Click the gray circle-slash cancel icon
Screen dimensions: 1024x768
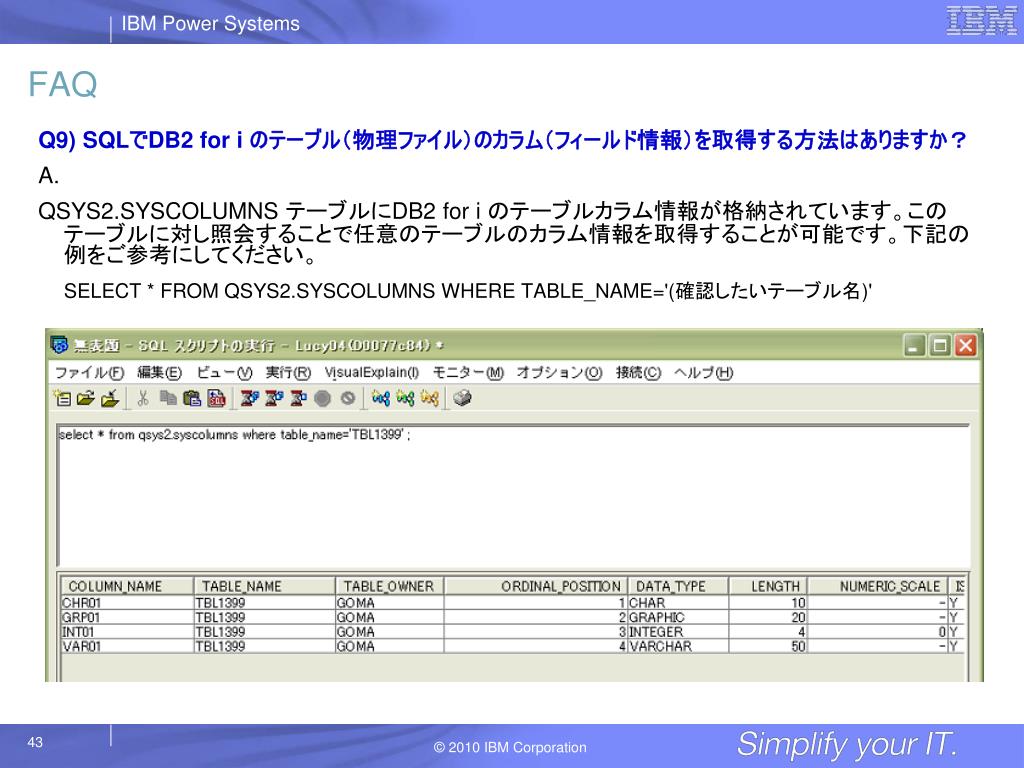tap(347, 398)
